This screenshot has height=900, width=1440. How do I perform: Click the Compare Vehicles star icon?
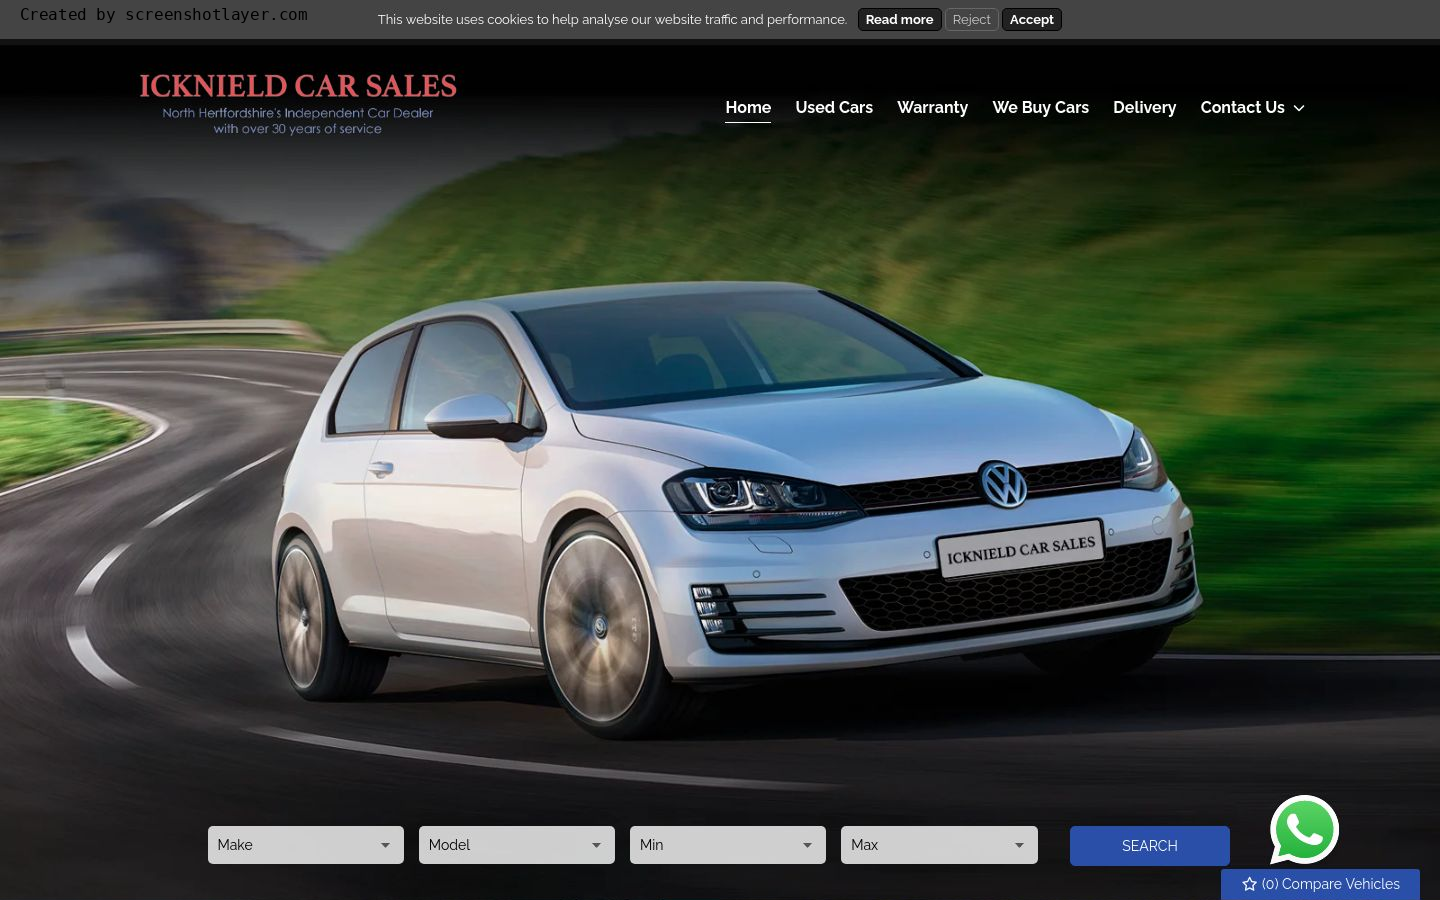click(x=1249, y=884)
